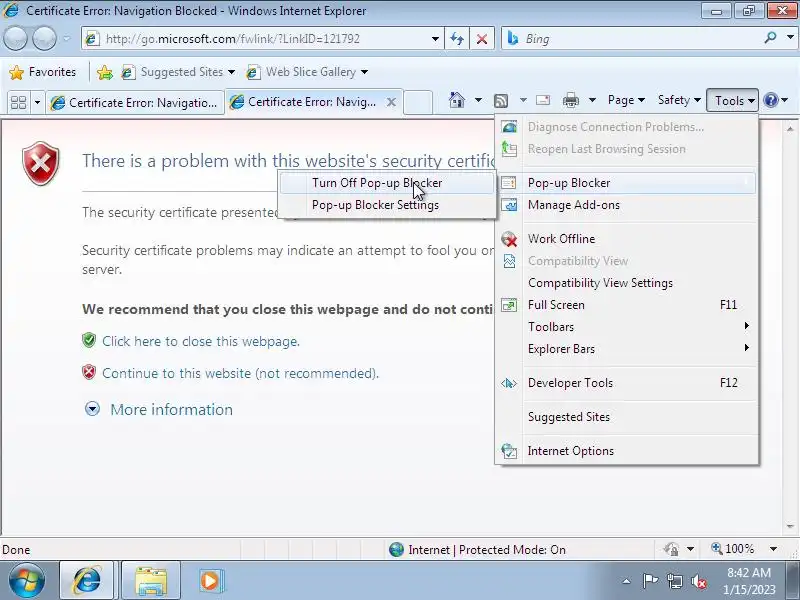Click the Back navigation button

(15, 38)
